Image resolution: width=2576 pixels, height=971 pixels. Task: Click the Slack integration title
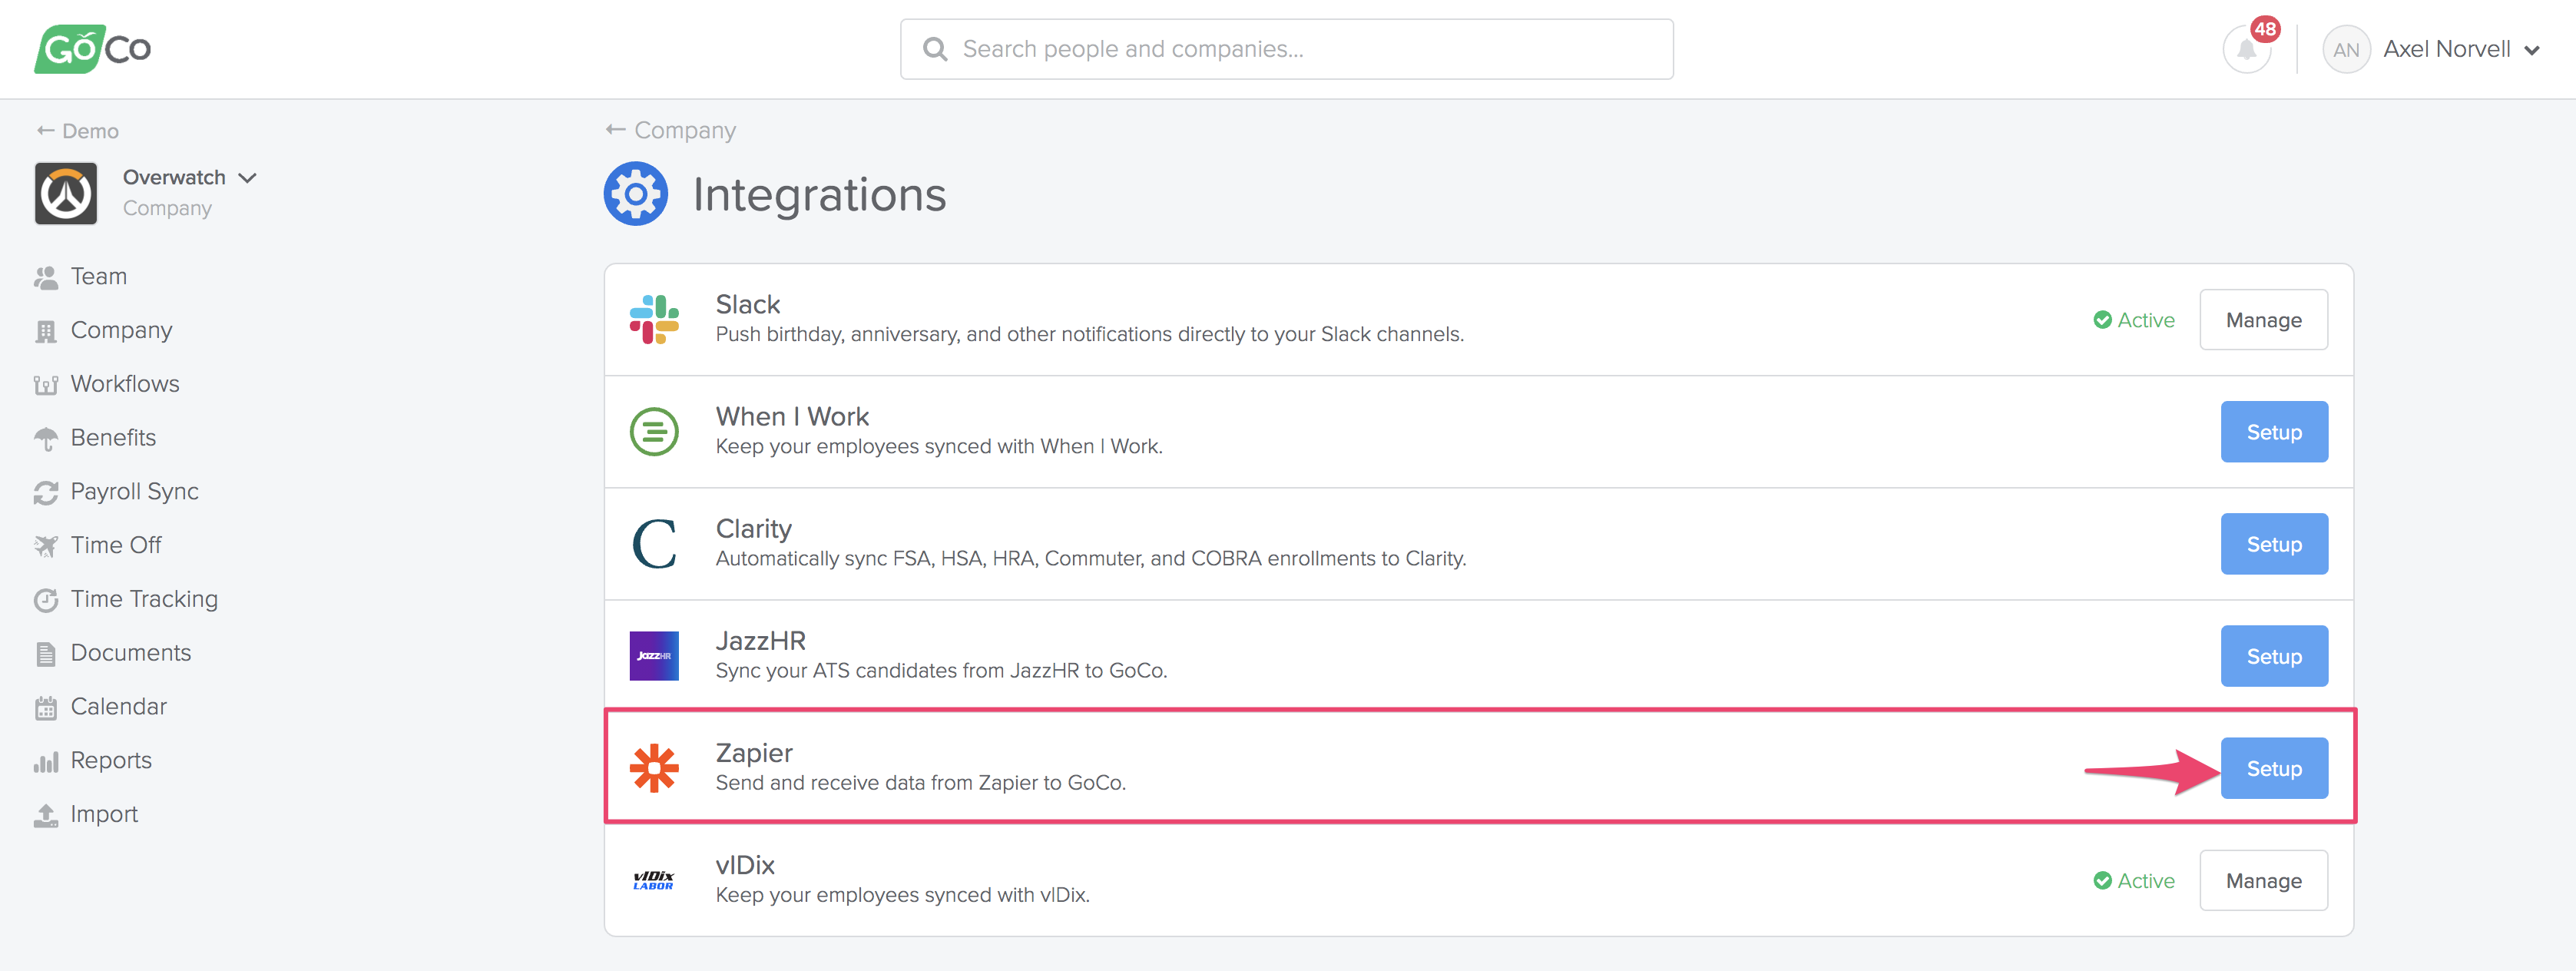(x=747, y=304)
